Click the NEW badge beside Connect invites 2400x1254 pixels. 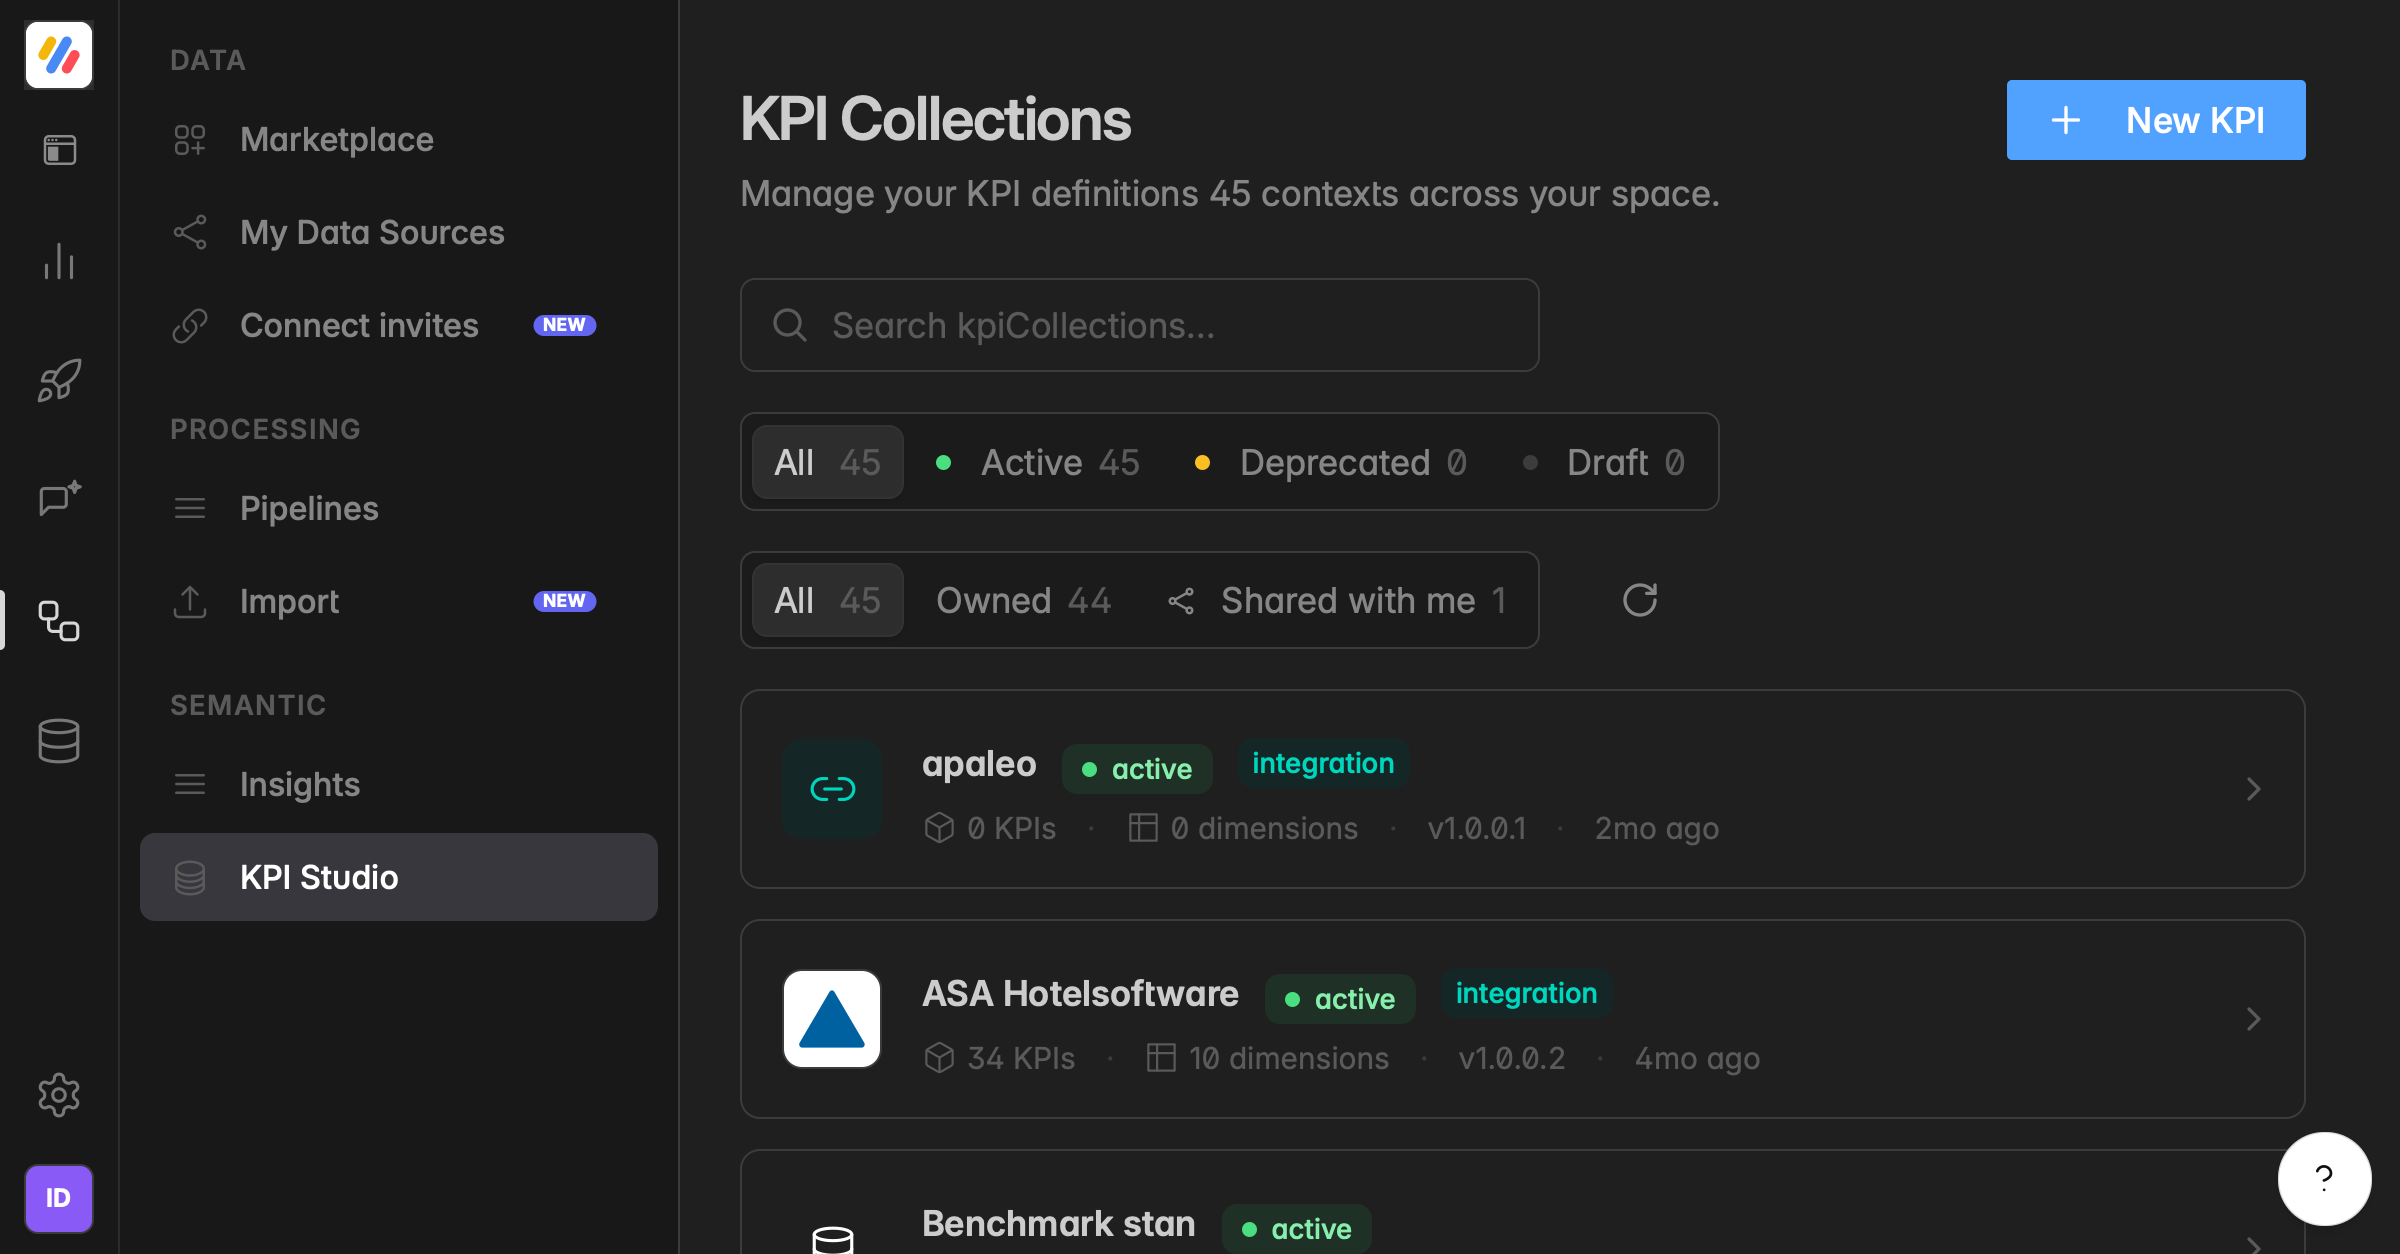[564, 325]
